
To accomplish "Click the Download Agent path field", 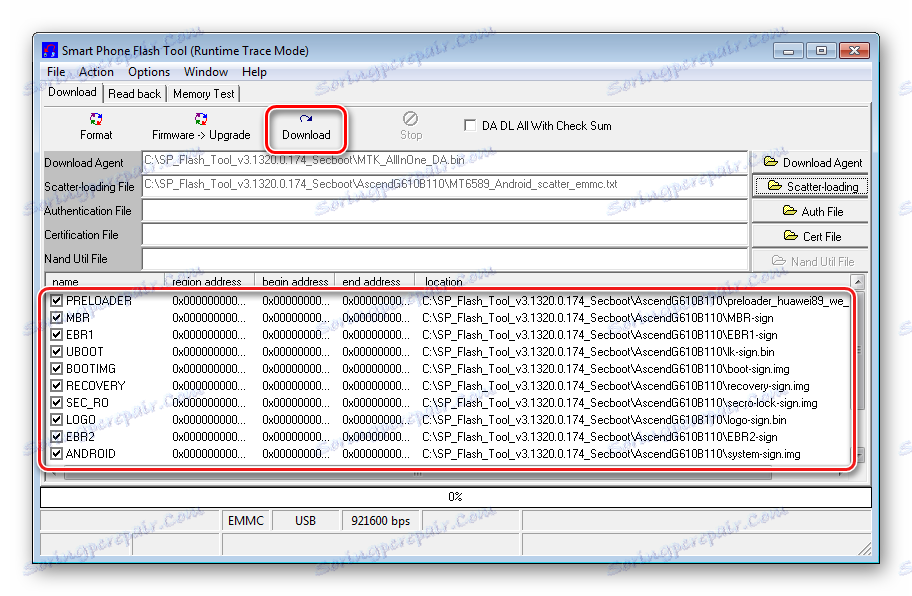I will pos(444,161).
